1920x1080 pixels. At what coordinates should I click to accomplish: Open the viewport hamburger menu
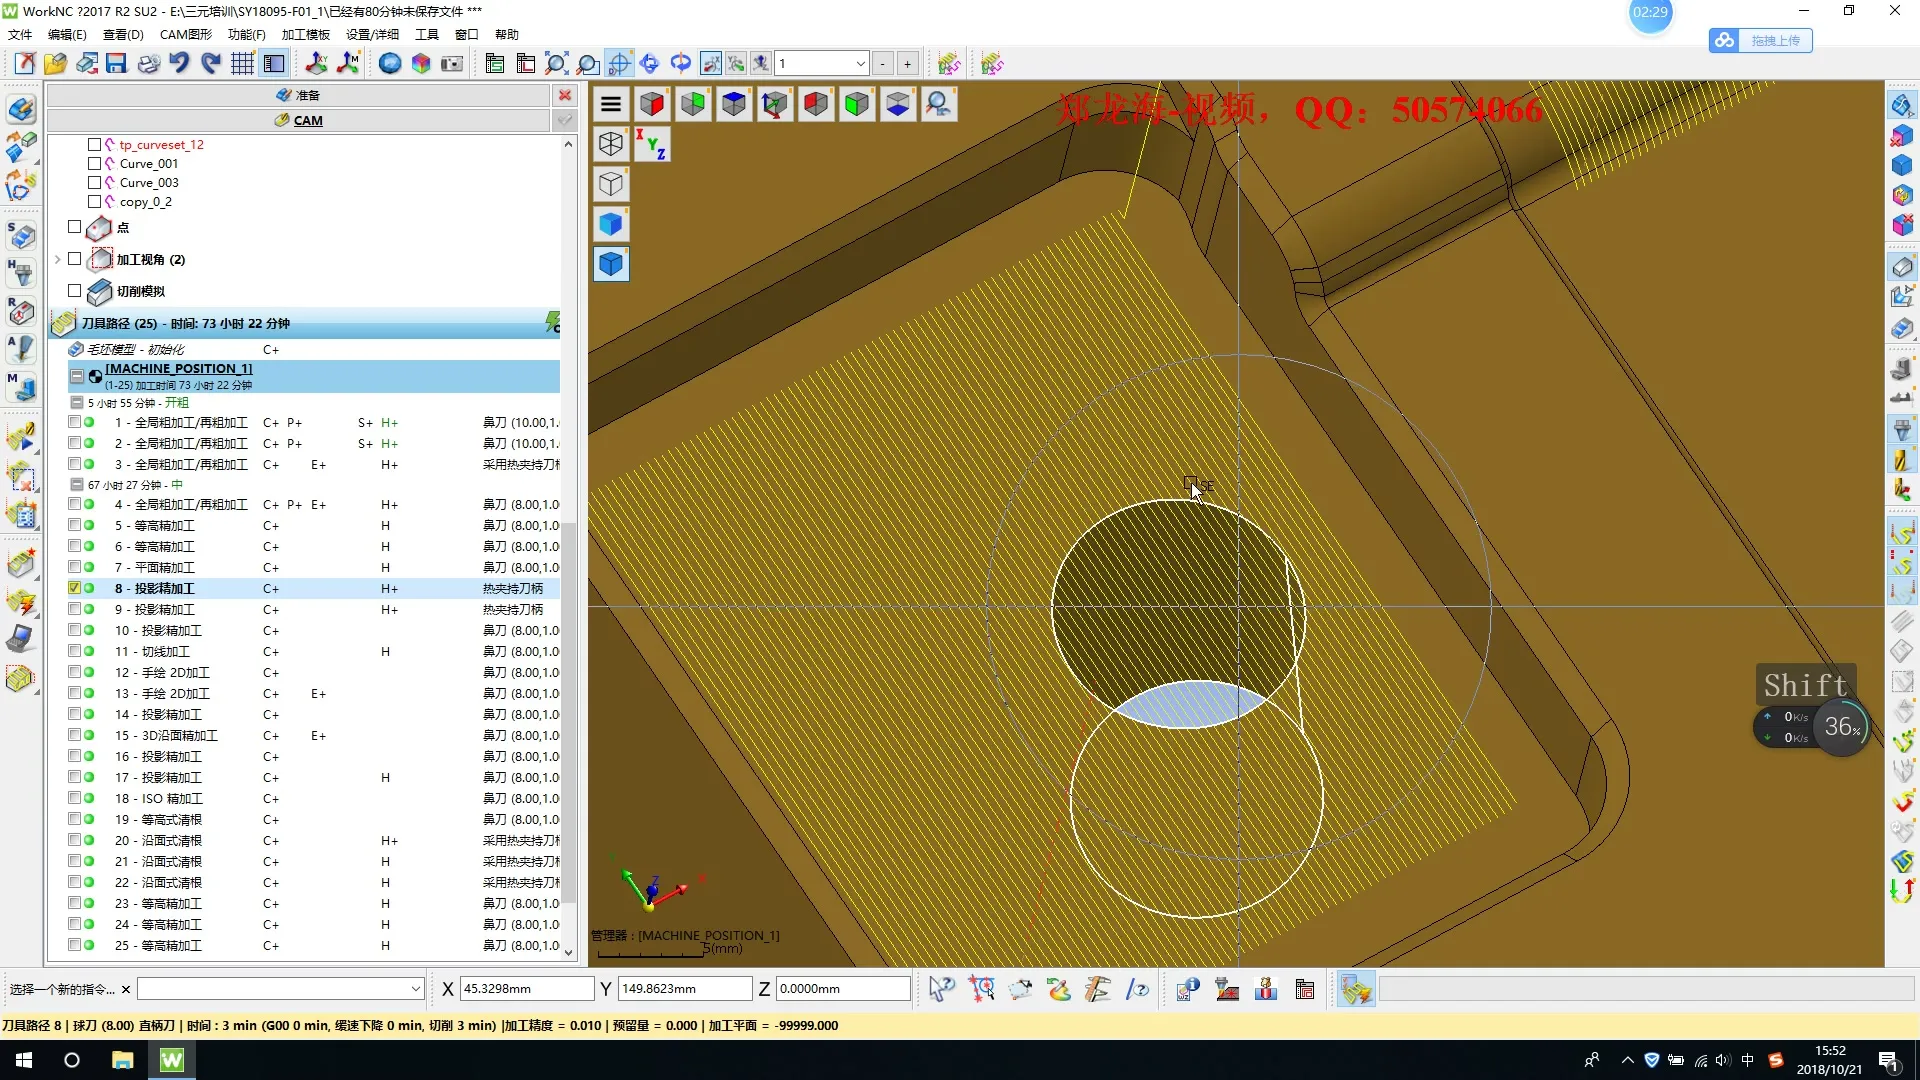[611, 104]
